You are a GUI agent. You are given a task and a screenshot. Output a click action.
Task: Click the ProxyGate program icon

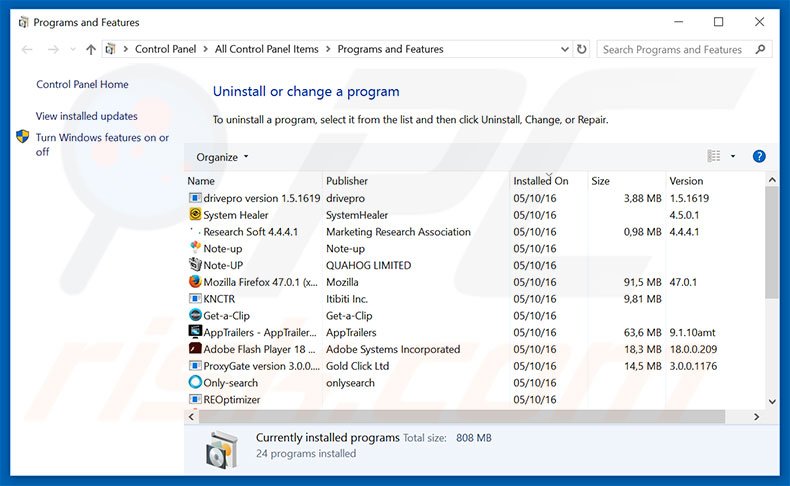coord(195,366)
